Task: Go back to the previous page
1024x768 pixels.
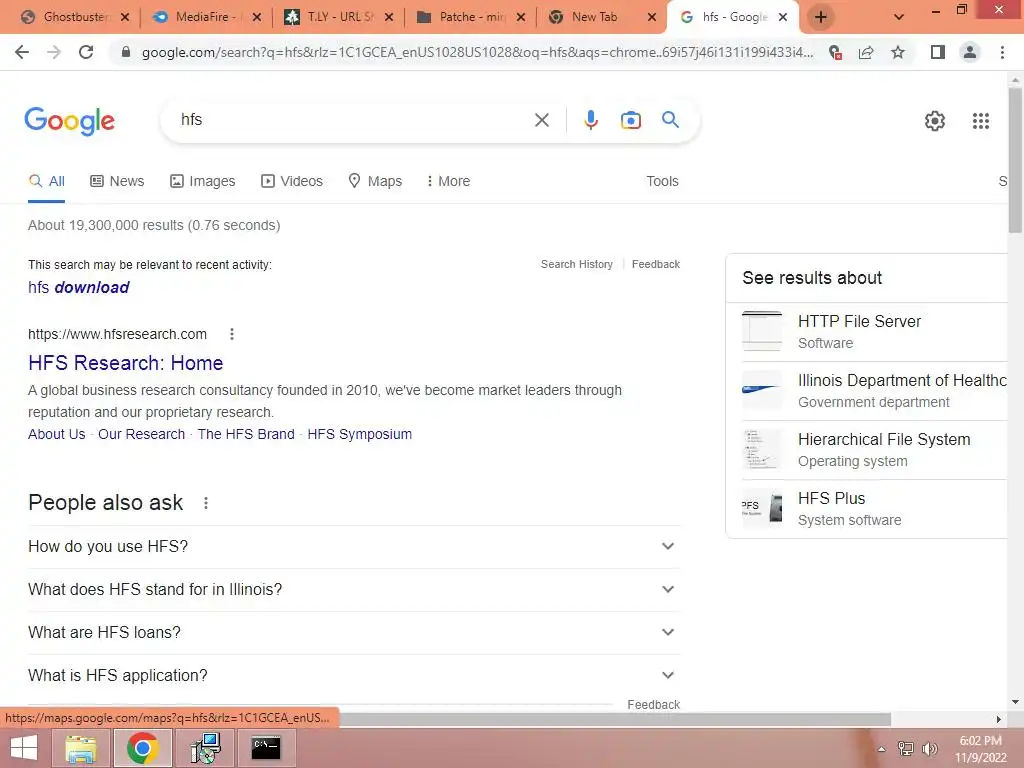Action: [22, 52]
